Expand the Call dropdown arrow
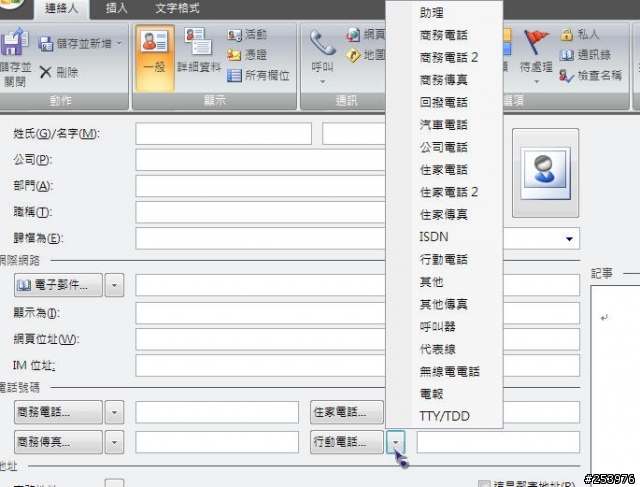This screenshot has height=487, width=640. pyautogui.click(x=322, y=82)
